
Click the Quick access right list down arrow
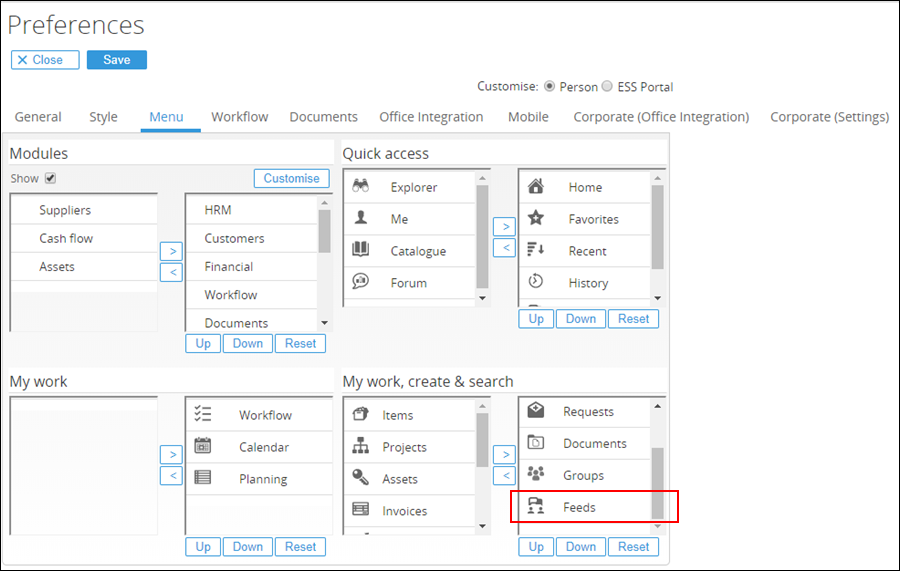pyautogui.click(x=658, y=298)
